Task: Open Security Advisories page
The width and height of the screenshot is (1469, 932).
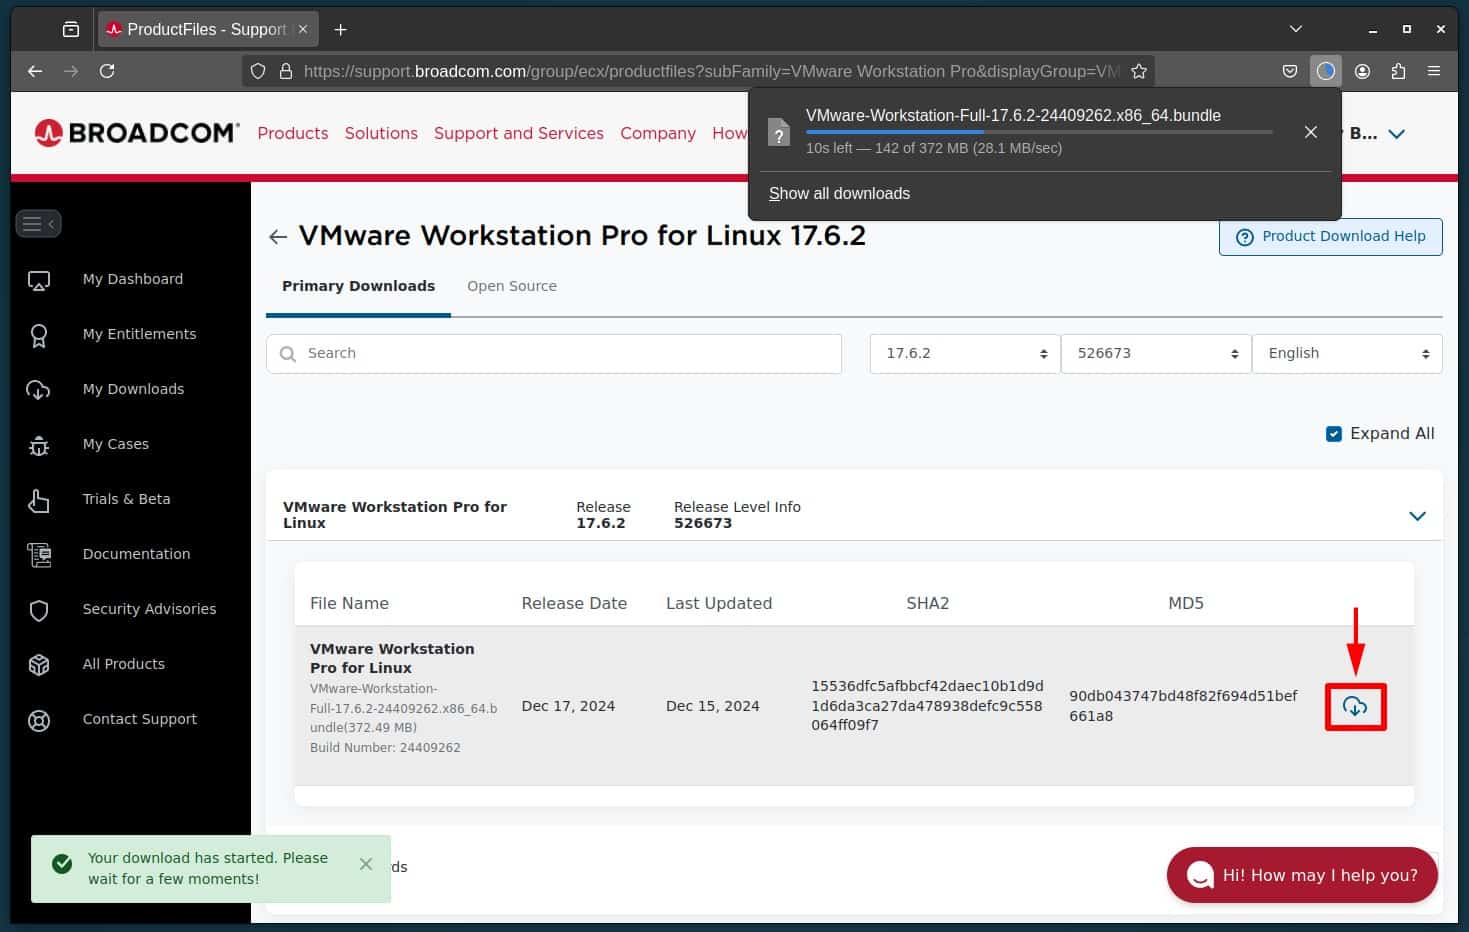Action: click(148, 609)
